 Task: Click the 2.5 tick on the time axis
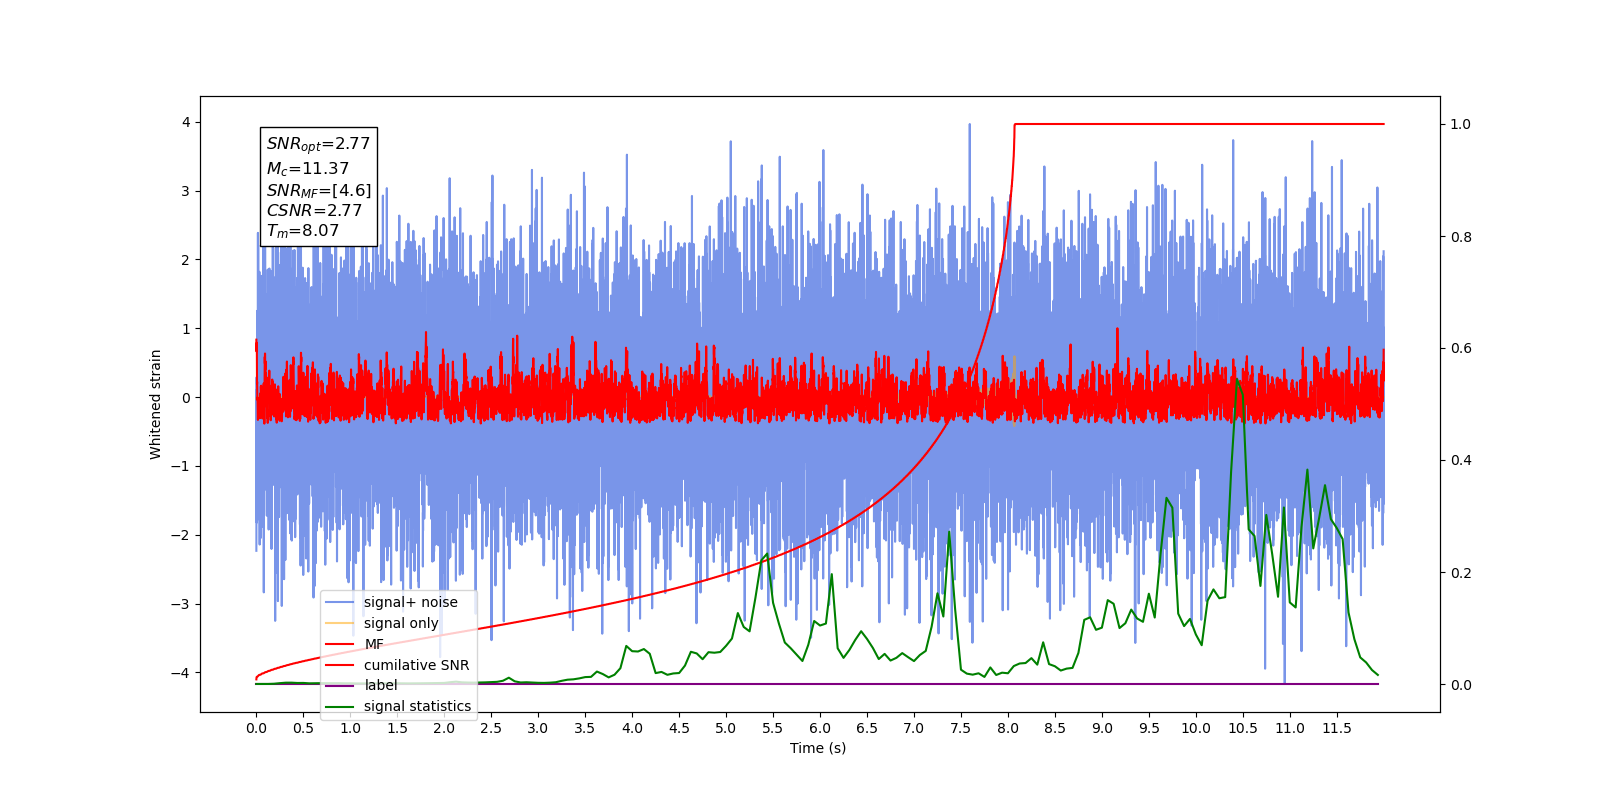(491, 728)
